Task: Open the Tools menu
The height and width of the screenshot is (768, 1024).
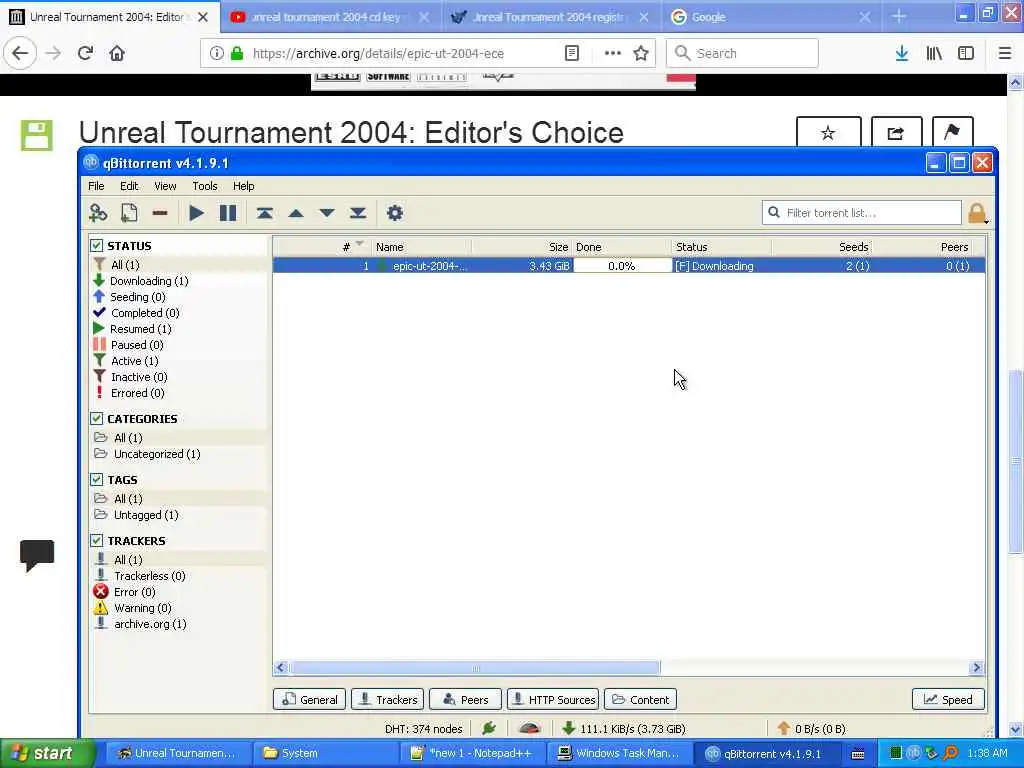Action: pos(204,186)
